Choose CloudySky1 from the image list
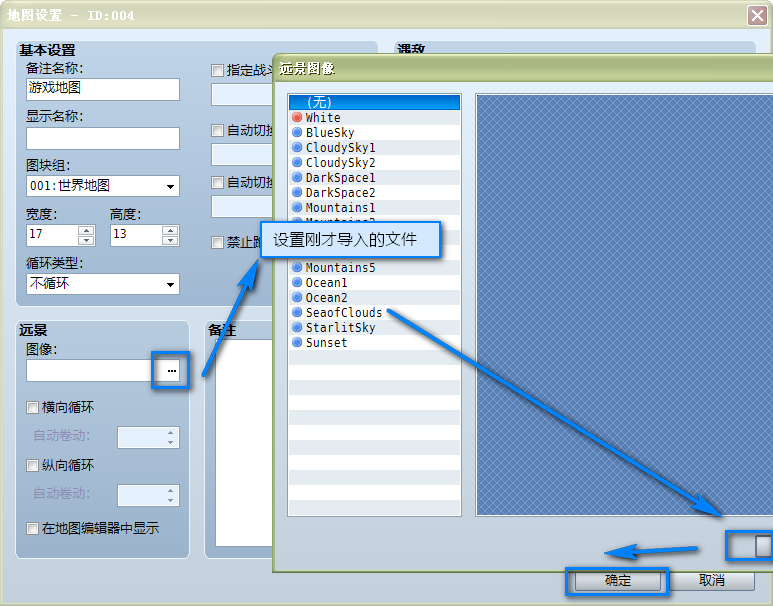 point(374,147)
